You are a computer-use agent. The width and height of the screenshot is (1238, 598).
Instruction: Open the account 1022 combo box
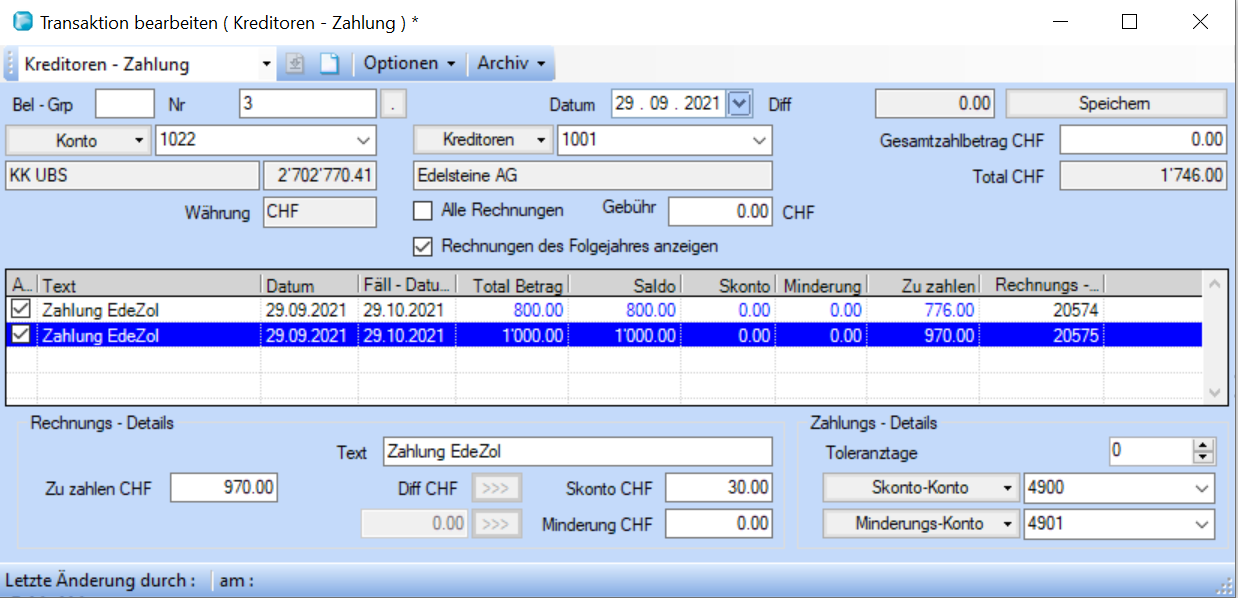pyautogui.click(x=362, y=140)
